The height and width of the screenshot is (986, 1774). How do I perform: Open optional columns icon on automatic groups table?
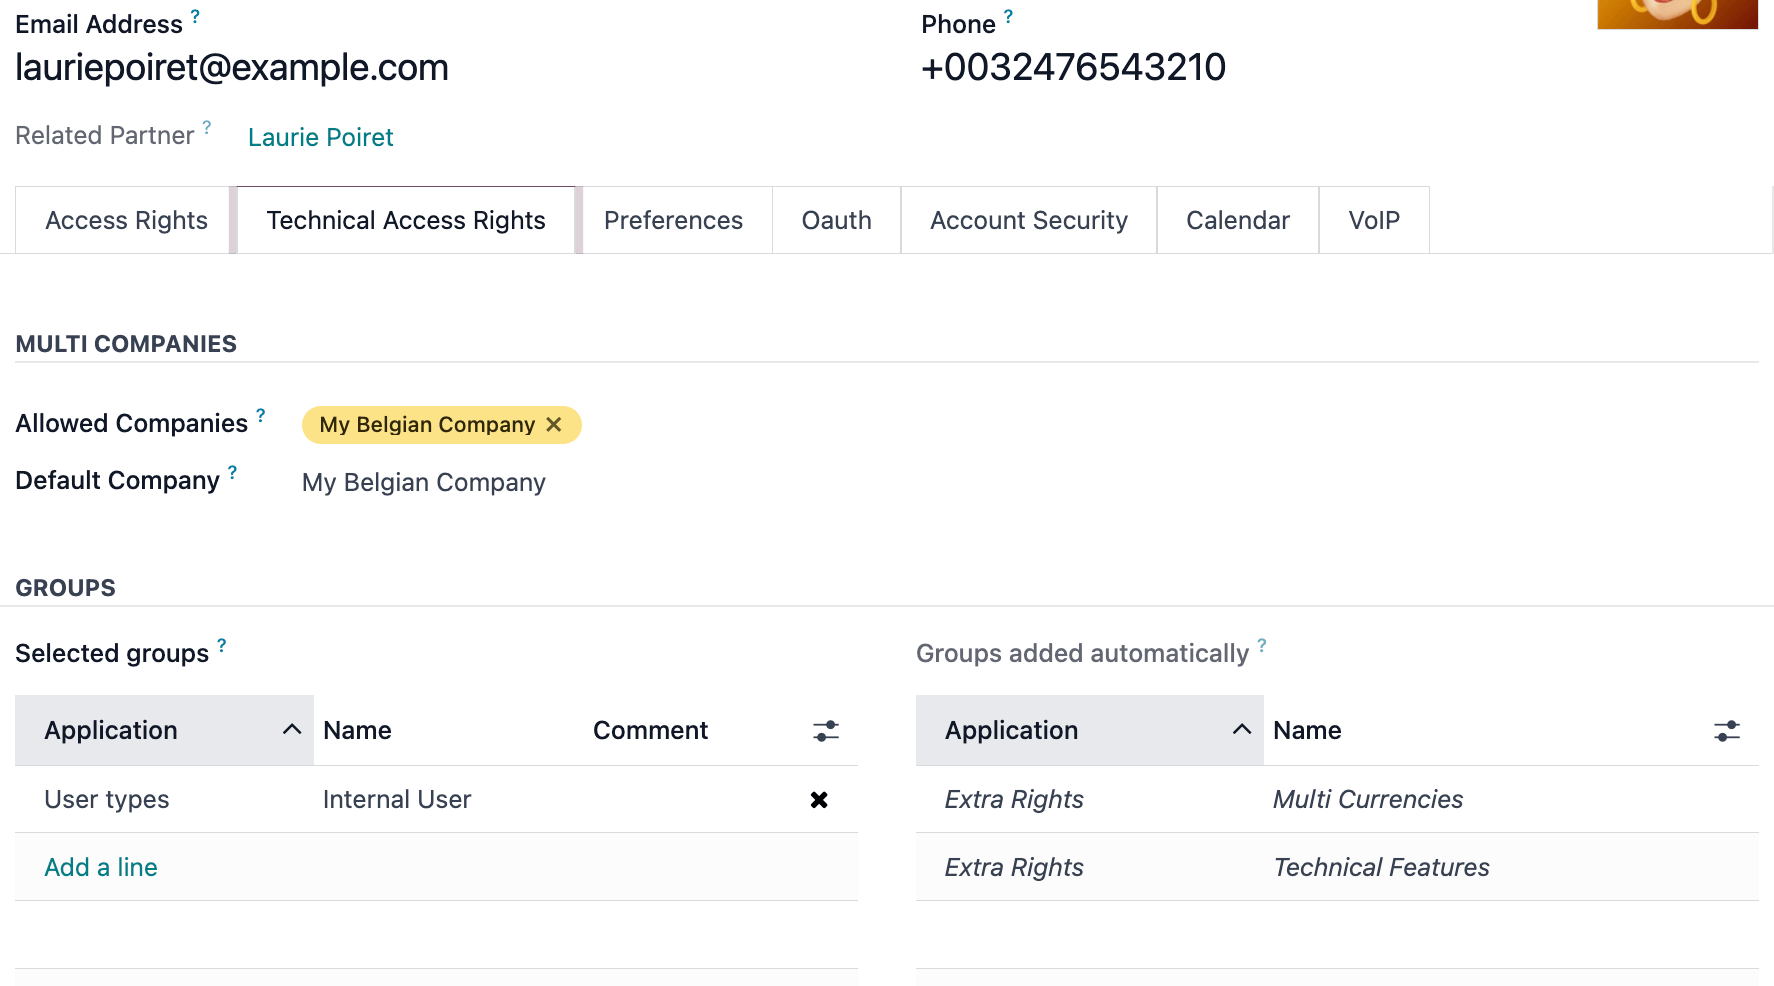point(1726,731)
